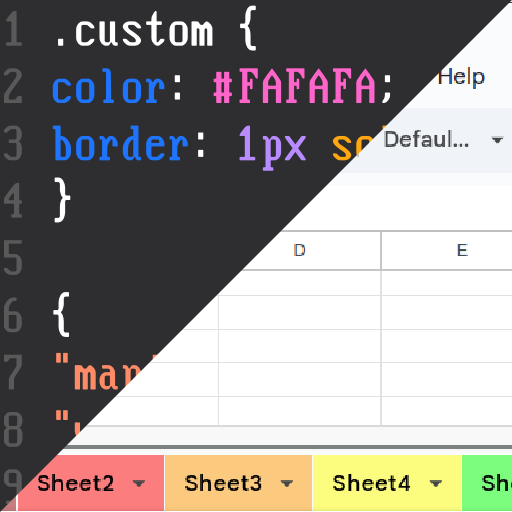Viewport: 512px width, 512px height.
Task: Click the 'border' property in the code
Action: pyautogui.click(x=121, y=143)
